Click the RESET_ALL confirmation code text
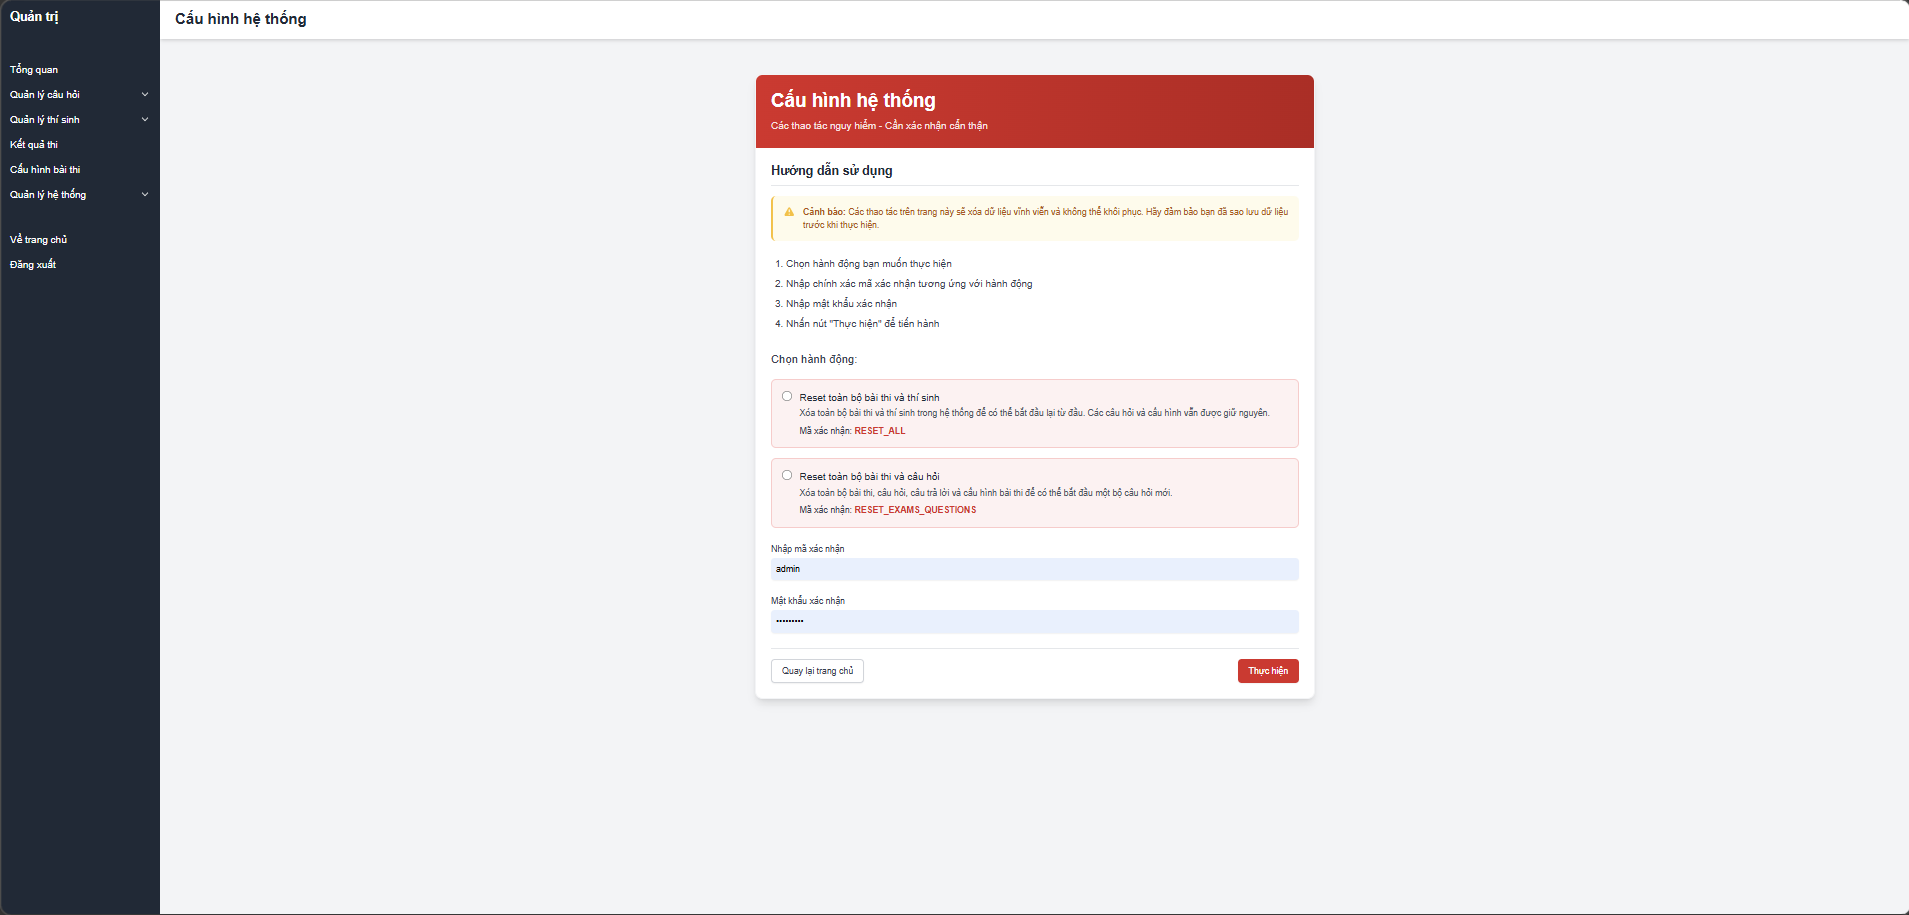Screen dimensions: 1909x915 tap(879, 431)
